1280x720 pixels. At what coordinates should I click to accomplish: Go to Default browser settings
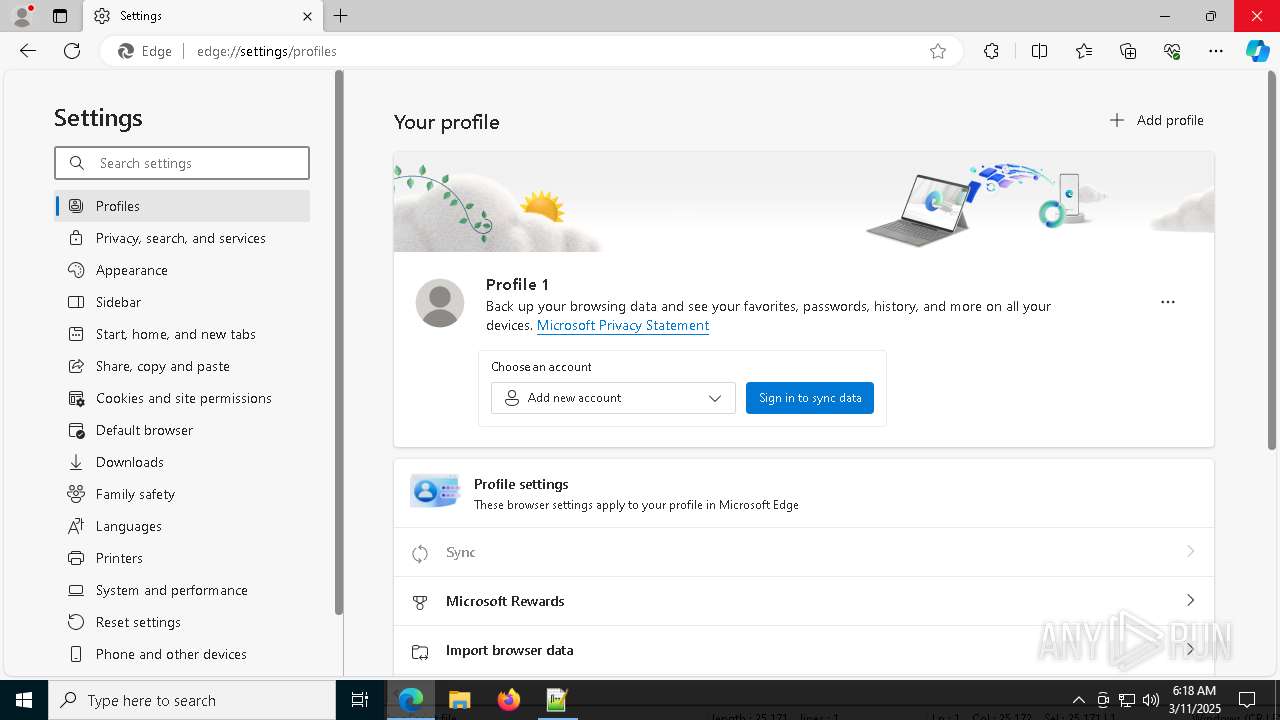pos(182,430)
